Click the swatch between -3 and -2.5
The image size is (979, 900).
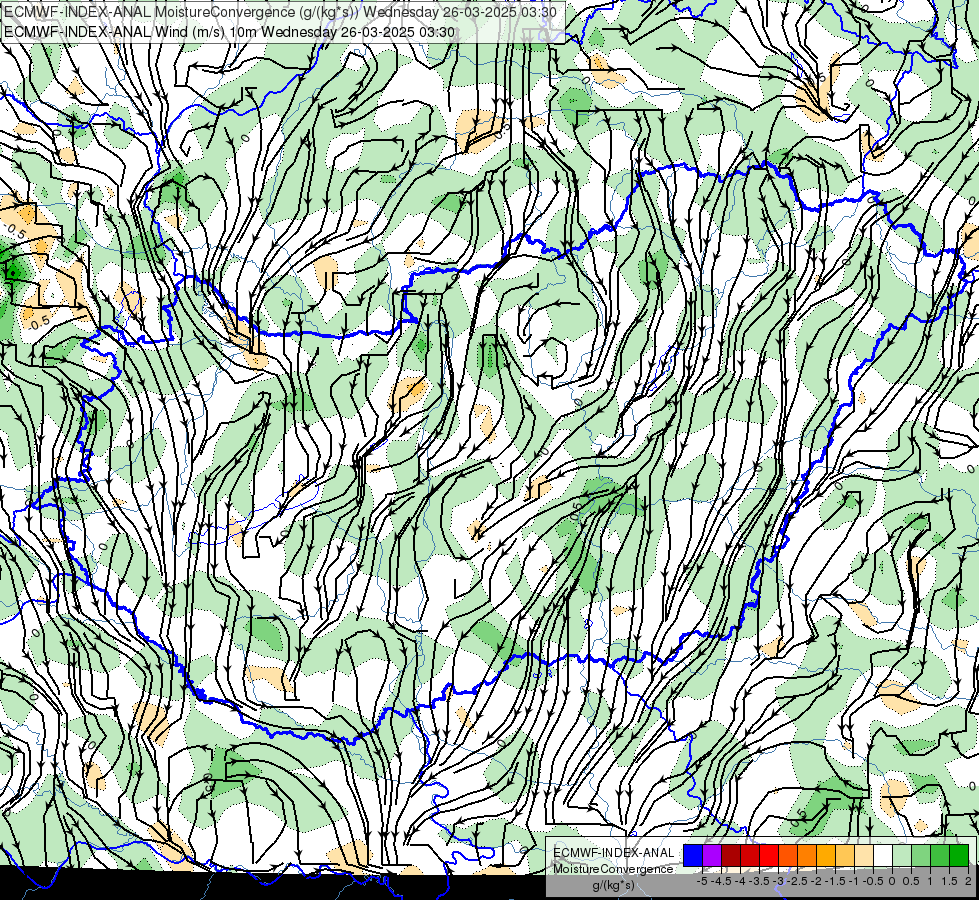(x=788, y=855)
